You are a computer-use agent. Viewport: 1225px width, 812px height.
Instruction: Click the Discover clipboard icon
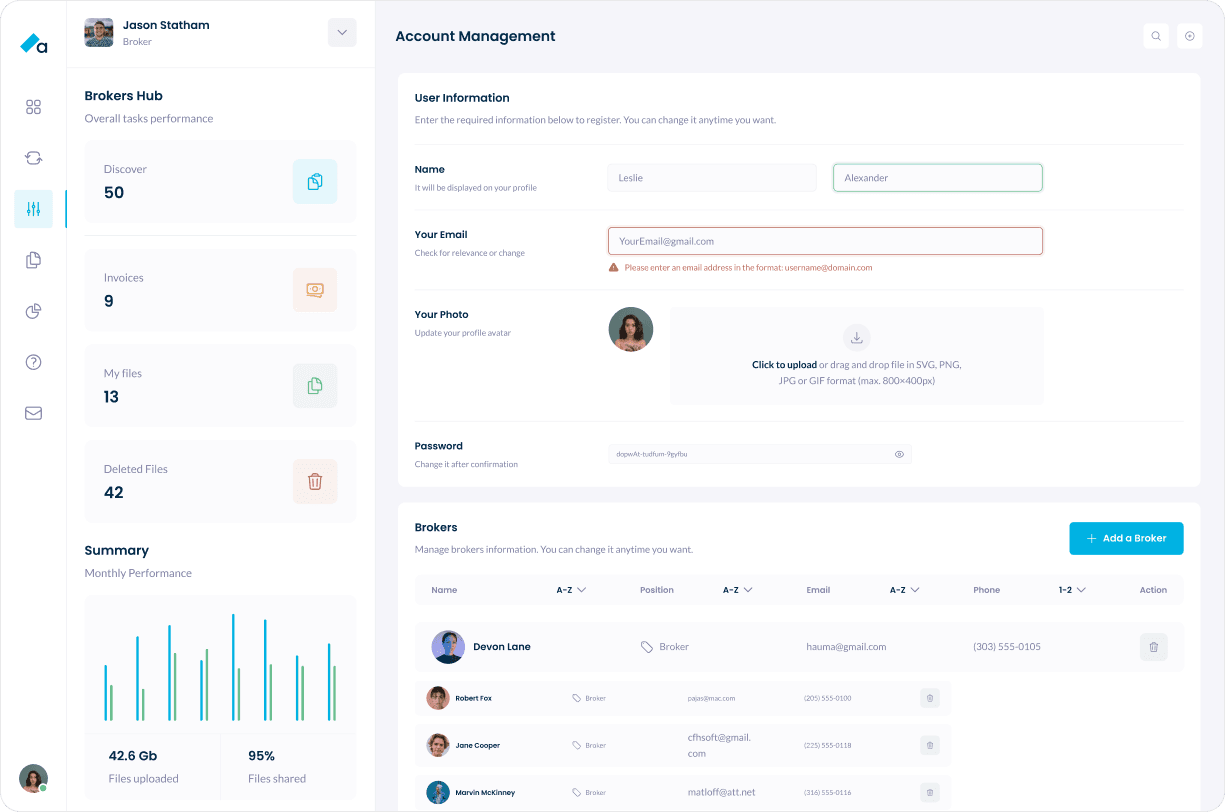(315, 181)
